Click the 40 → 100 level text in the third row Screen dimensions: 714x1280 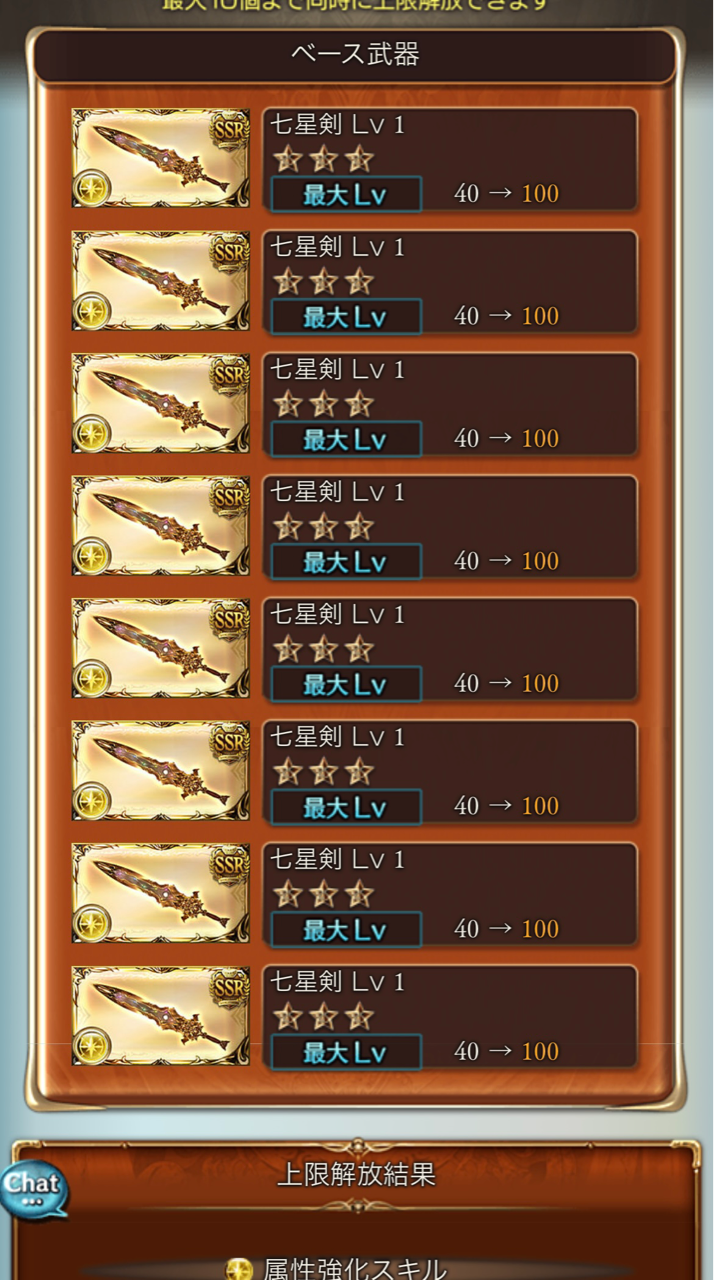[507, 438]
